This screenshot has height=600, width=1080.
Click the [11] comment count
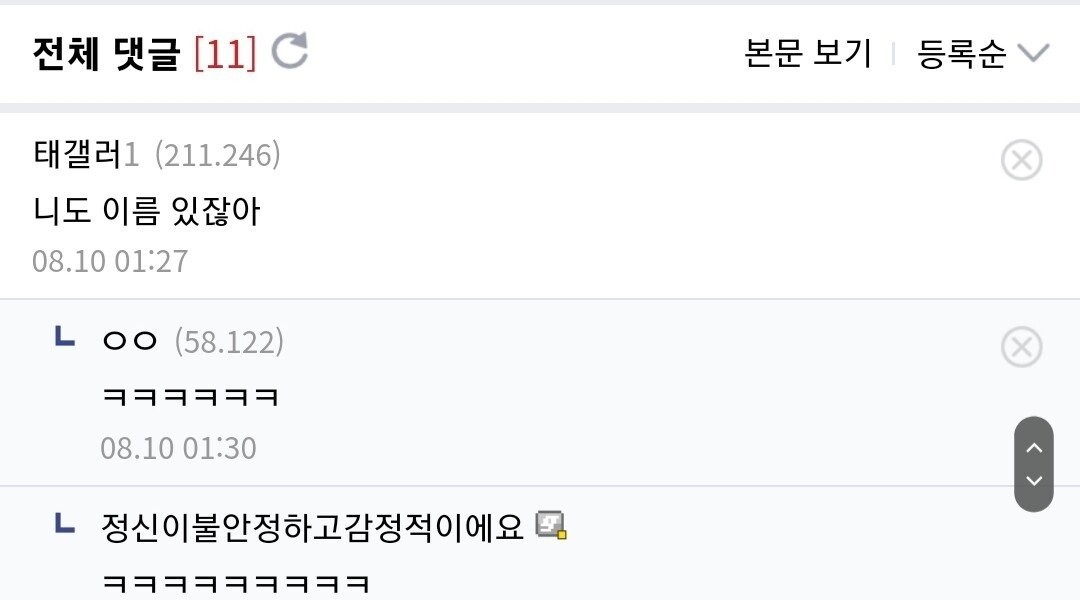(x=225, y=53)
